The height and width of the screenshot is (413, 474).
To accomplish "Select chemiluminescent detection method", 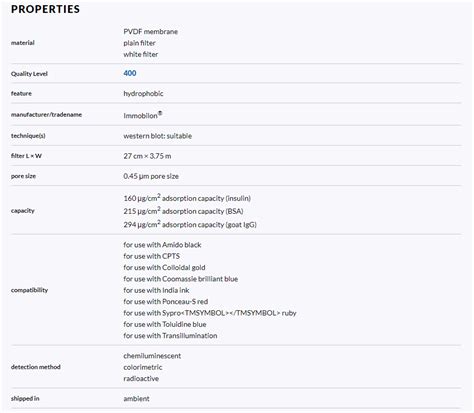I will pos(152,356).
